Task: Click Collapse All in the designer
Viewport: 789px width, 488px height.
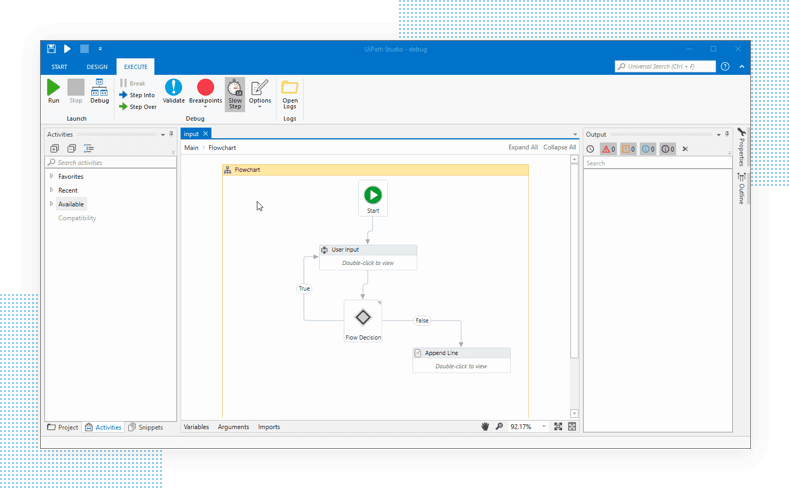Action: (x=560, y=147)
